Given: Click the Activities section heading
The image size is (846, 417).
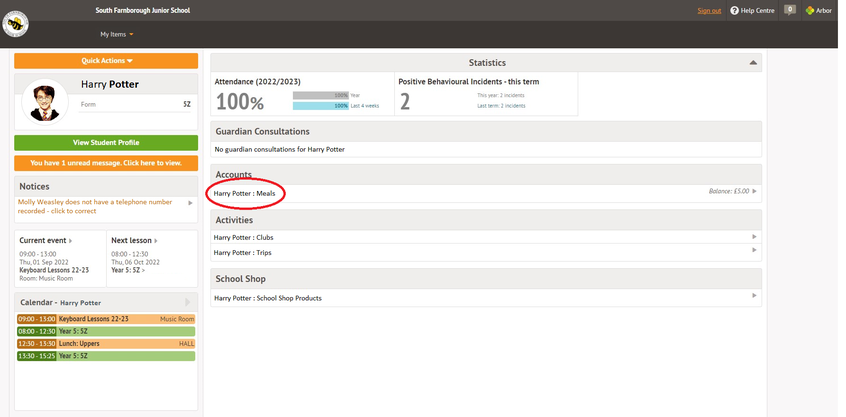Looking at the screenshot, I should point(234,220).
